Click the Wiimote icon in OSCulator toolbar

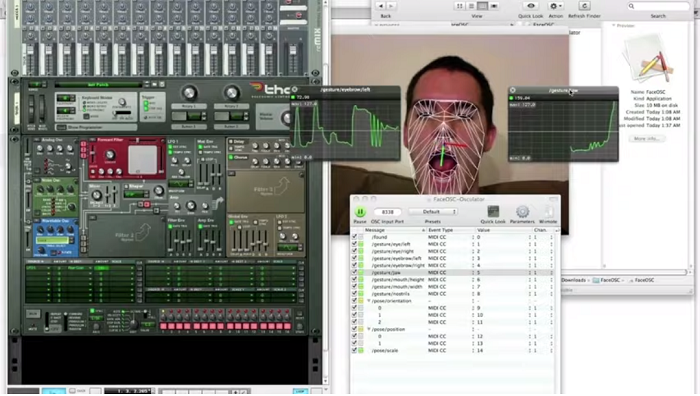coord(548,211)
